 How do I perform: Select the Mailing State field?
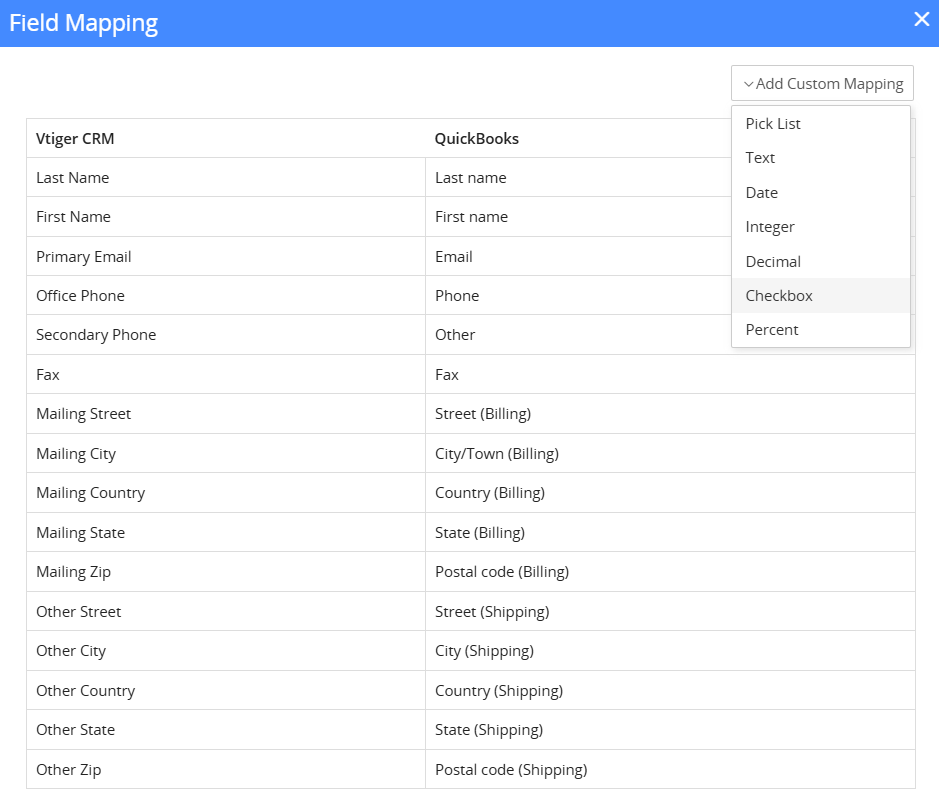(x=226, y=533)
